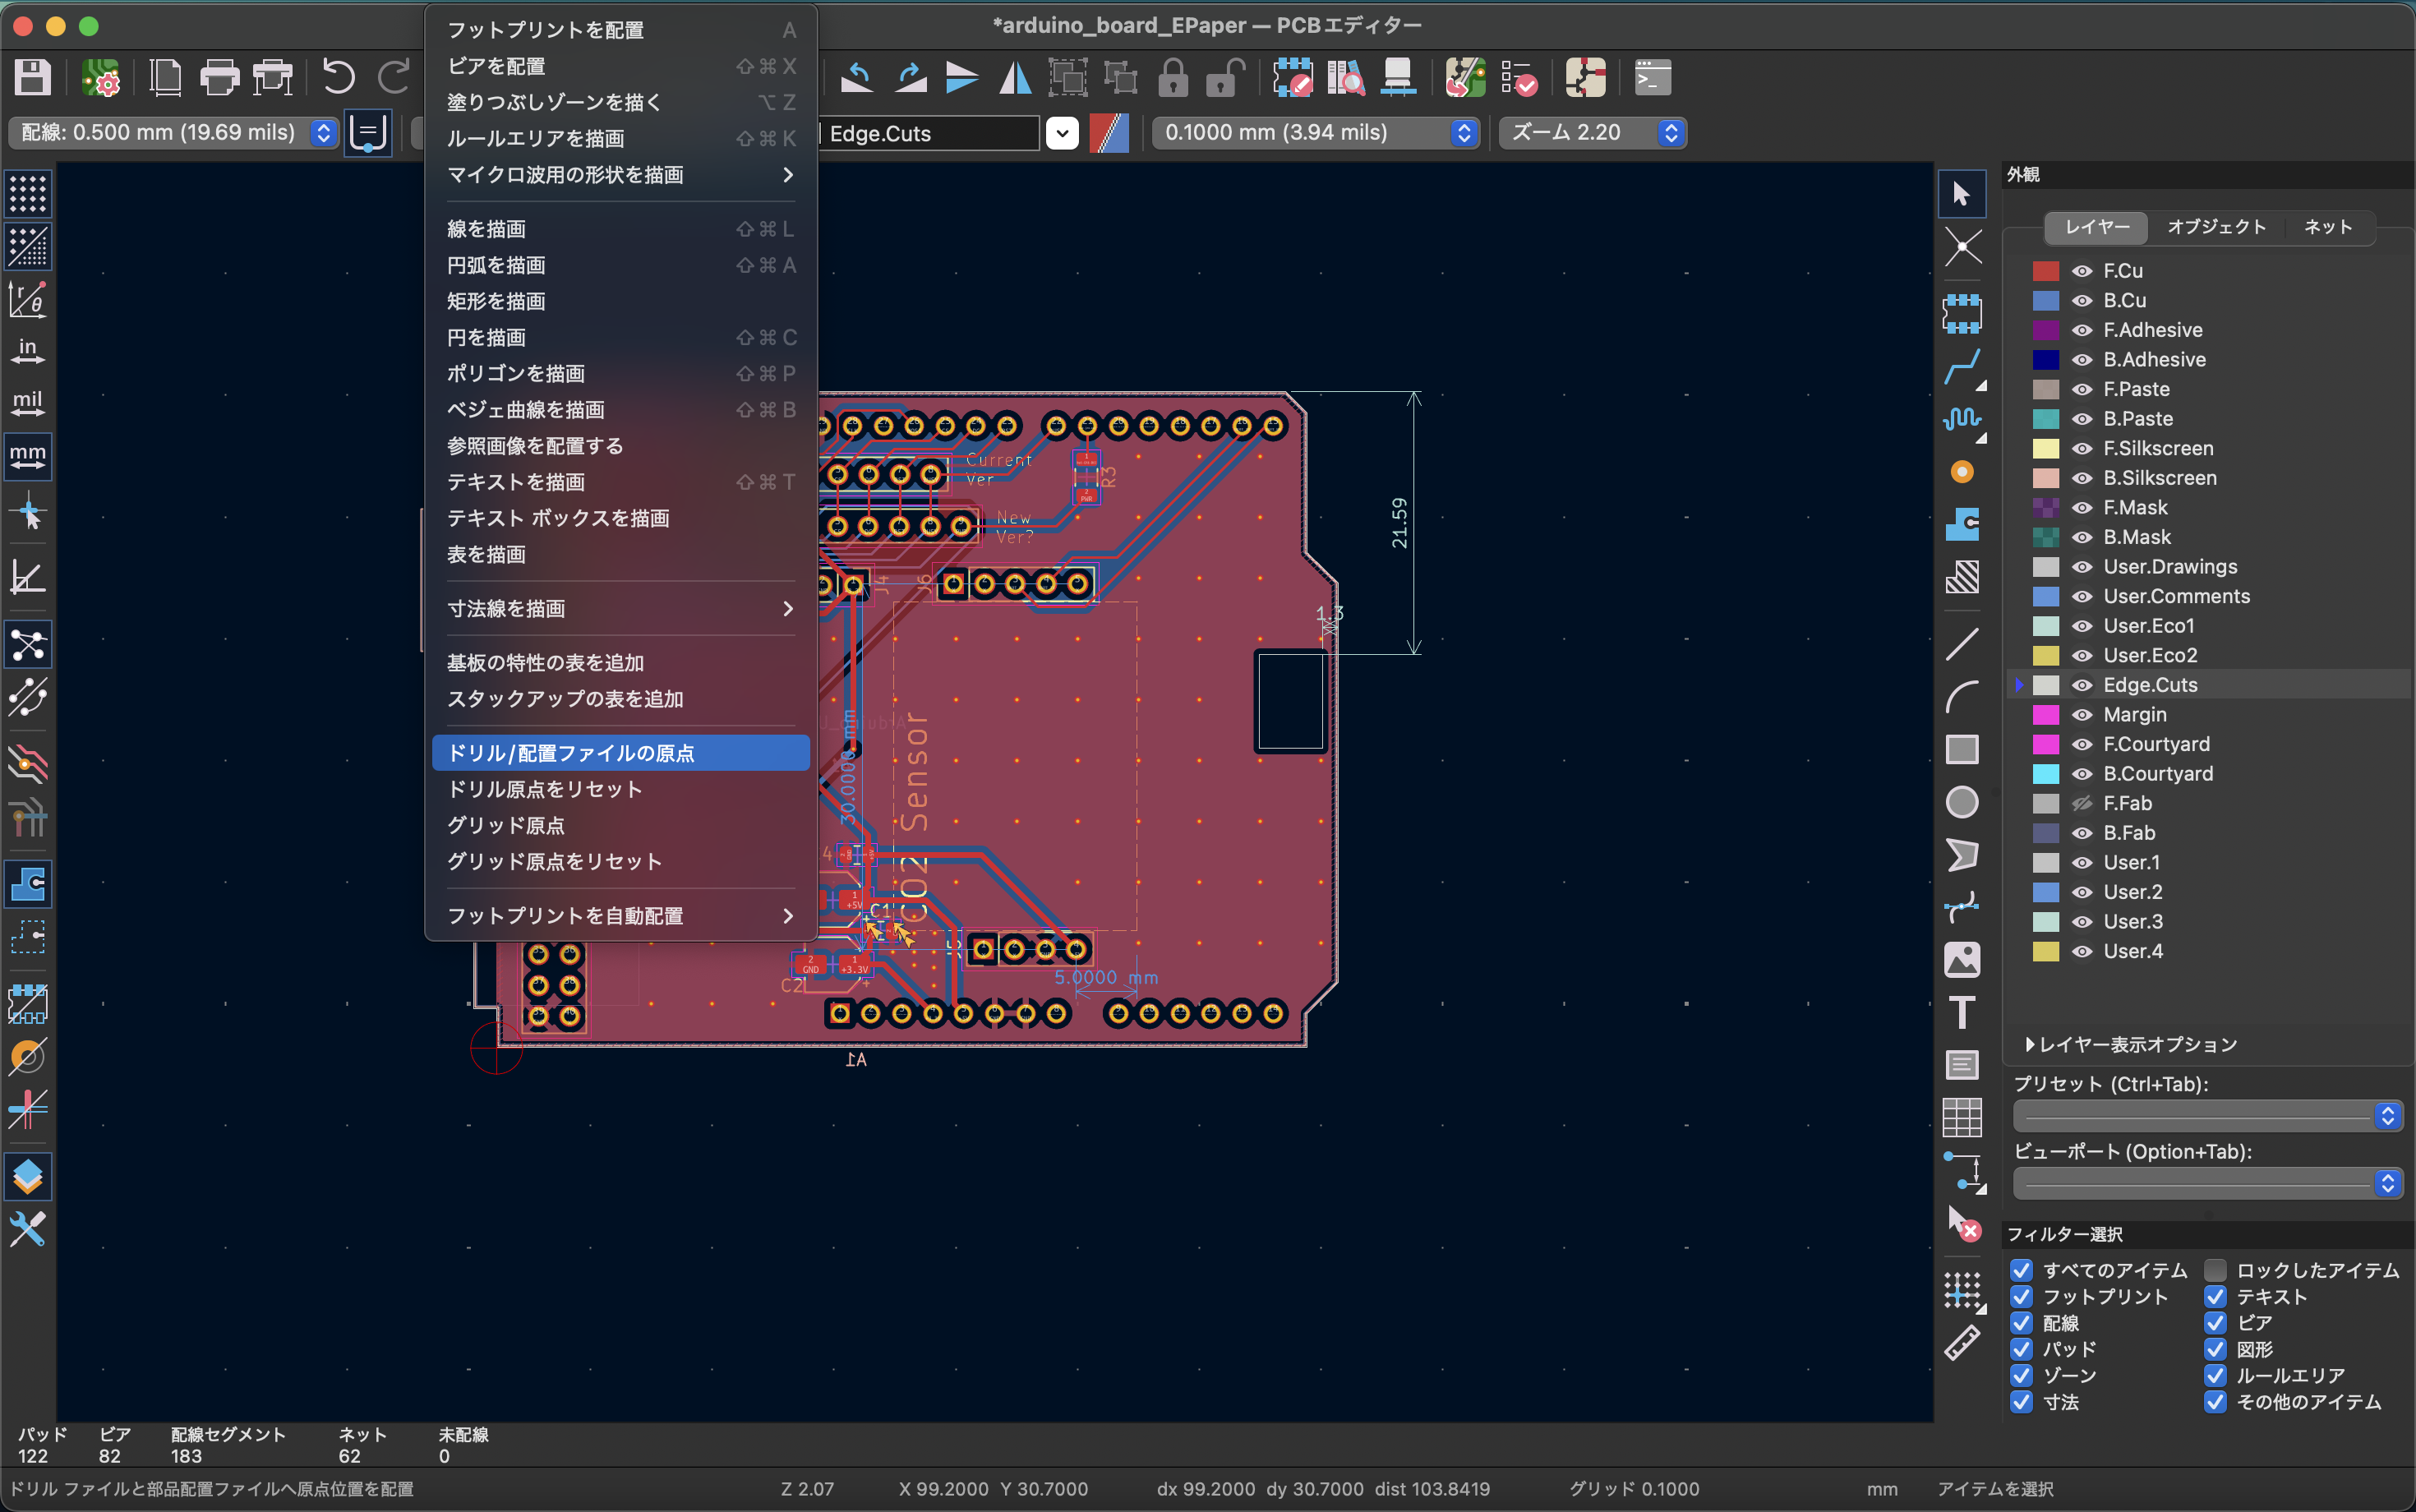
Task: Switch to the オブジェクト tab
Action: pyautogui.click(x=2216, y=227)
